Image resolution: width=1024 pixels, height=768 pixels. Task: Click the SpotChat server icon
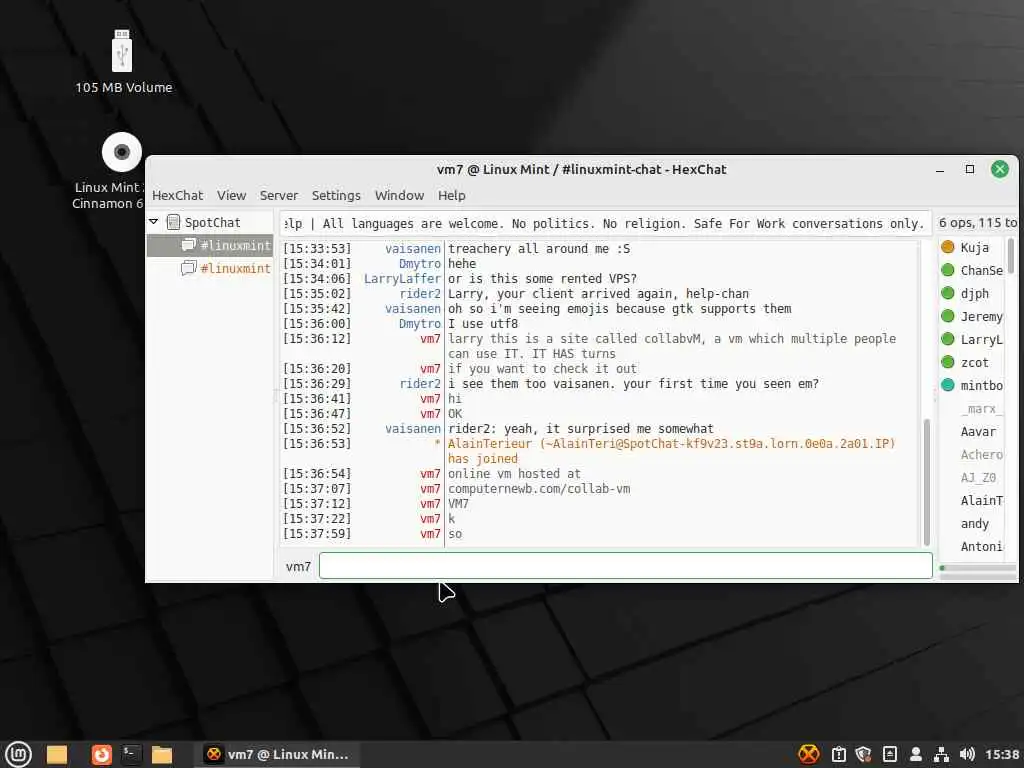(173, 222)
